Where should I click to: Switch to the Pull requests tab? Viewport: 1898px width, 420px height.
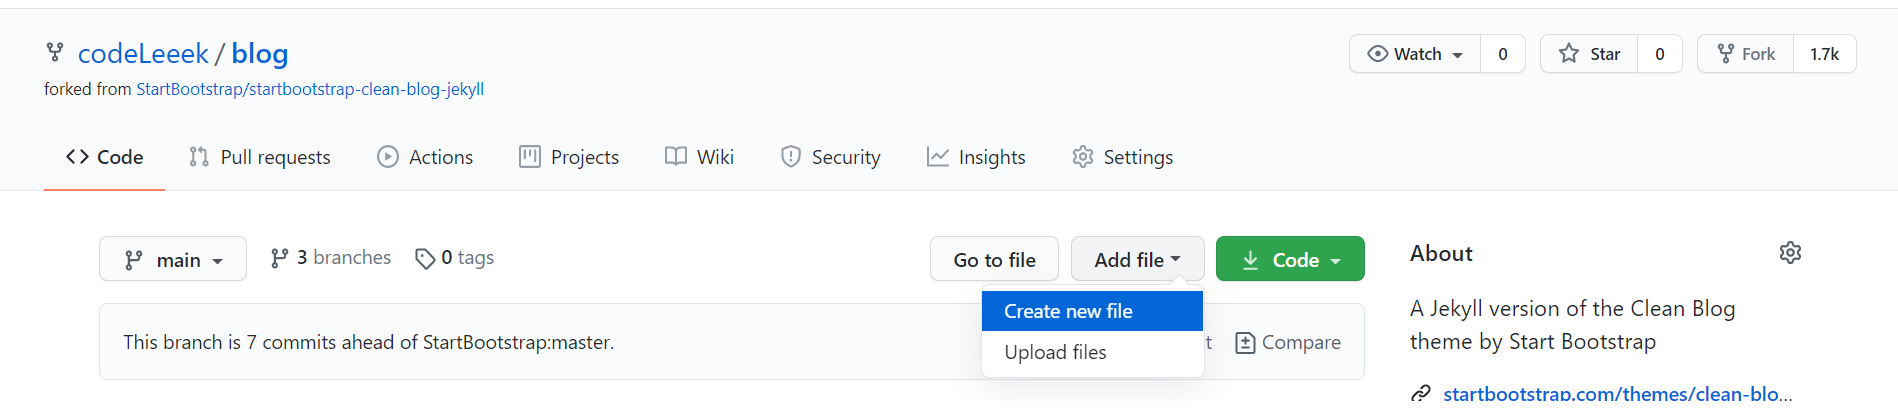point(260,157)
